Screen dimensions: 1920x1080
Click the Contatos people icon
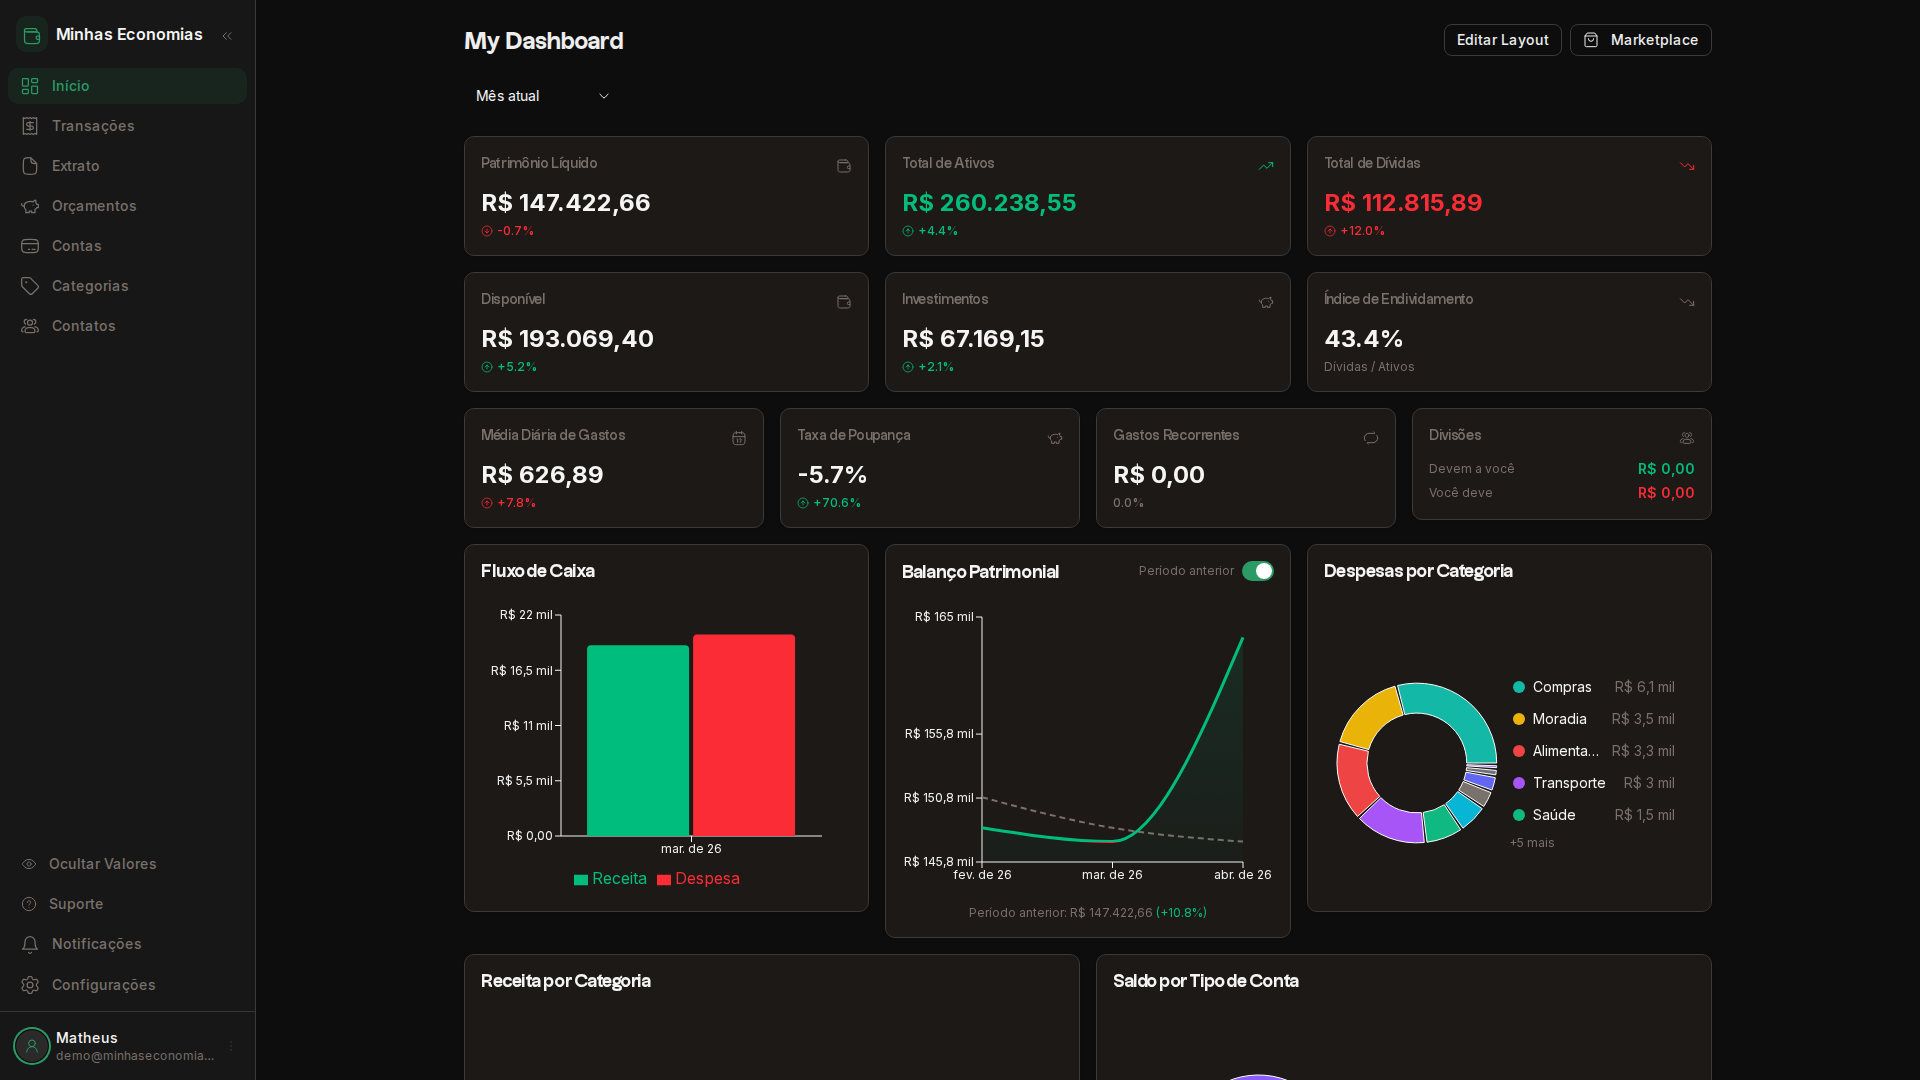pos(30,326)
